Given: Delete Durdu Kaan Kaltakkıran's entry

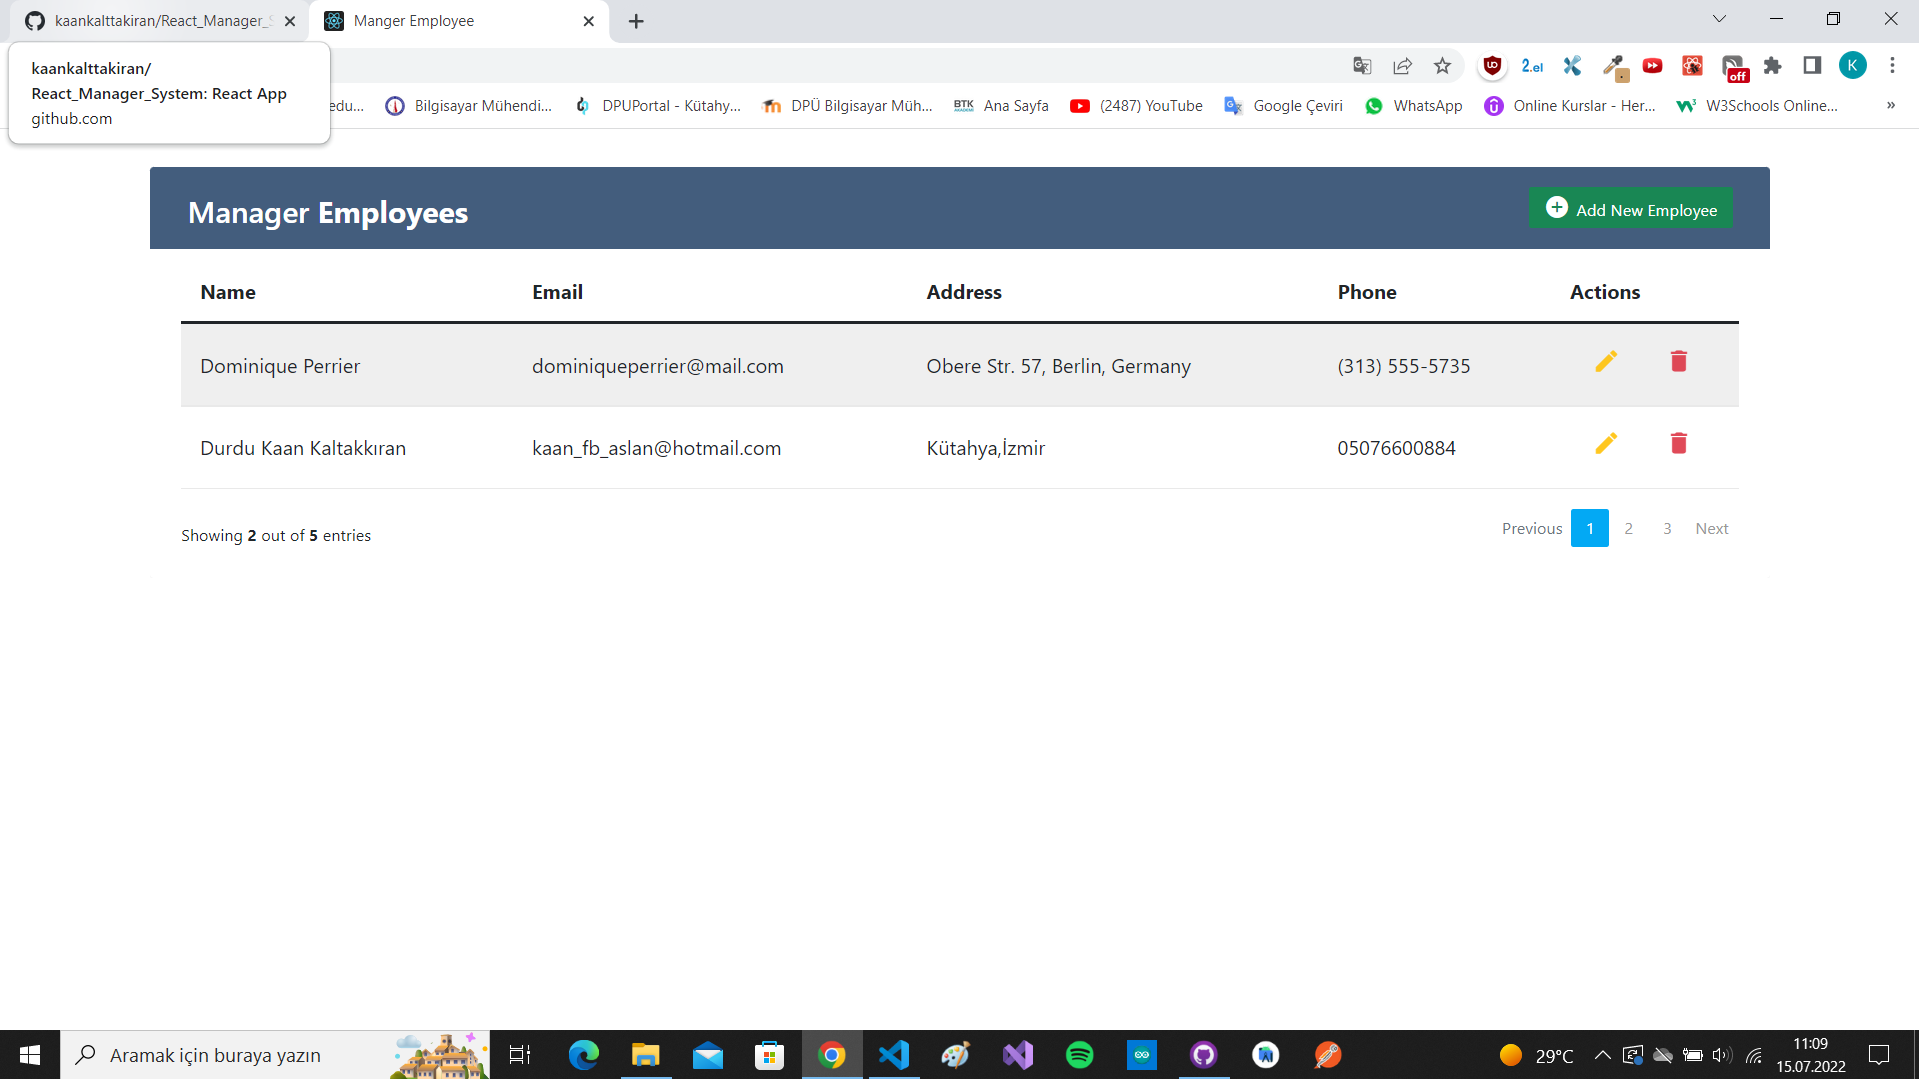Looking at the screenshot, I should coord(1678,443).
